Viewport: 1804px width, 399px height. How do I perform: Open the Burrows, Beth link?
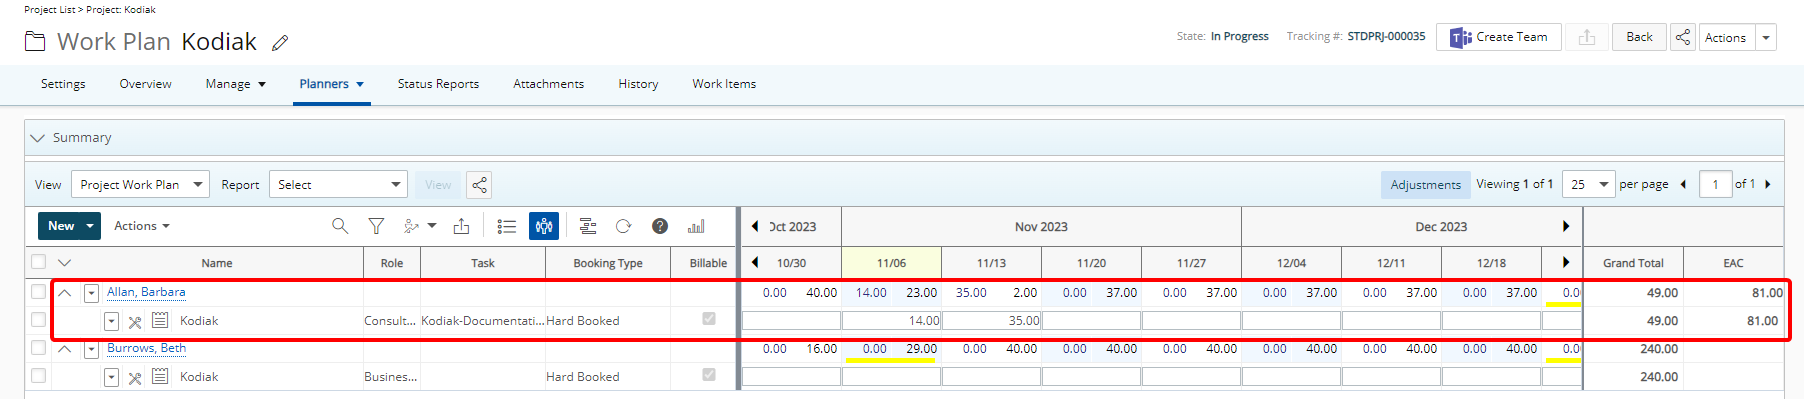[146, 348]
